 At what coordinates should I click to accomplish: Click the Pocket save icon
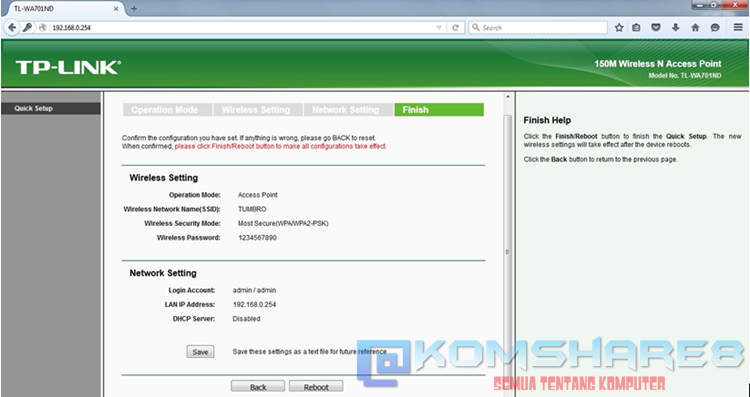[656, 28]
